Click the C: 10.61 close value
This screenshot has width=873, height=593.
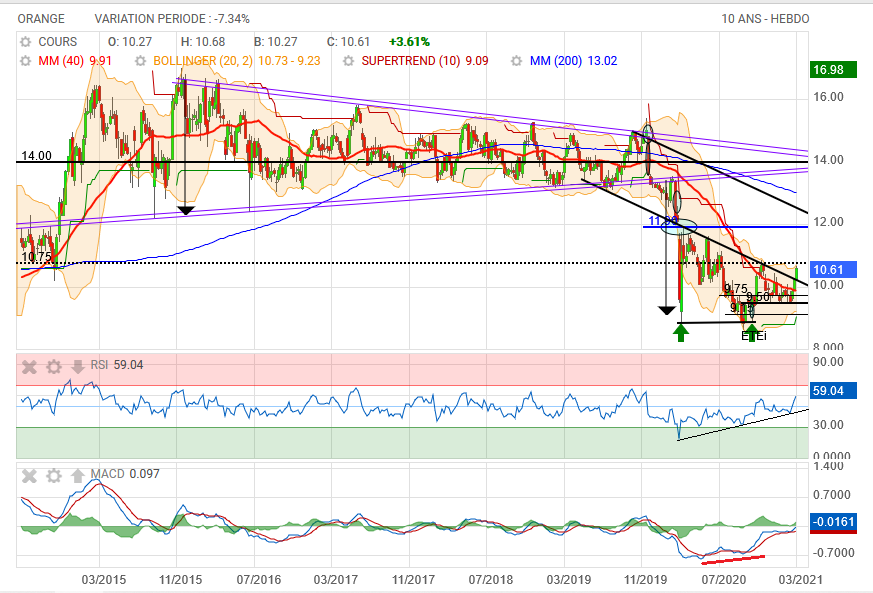pos(348,42)
